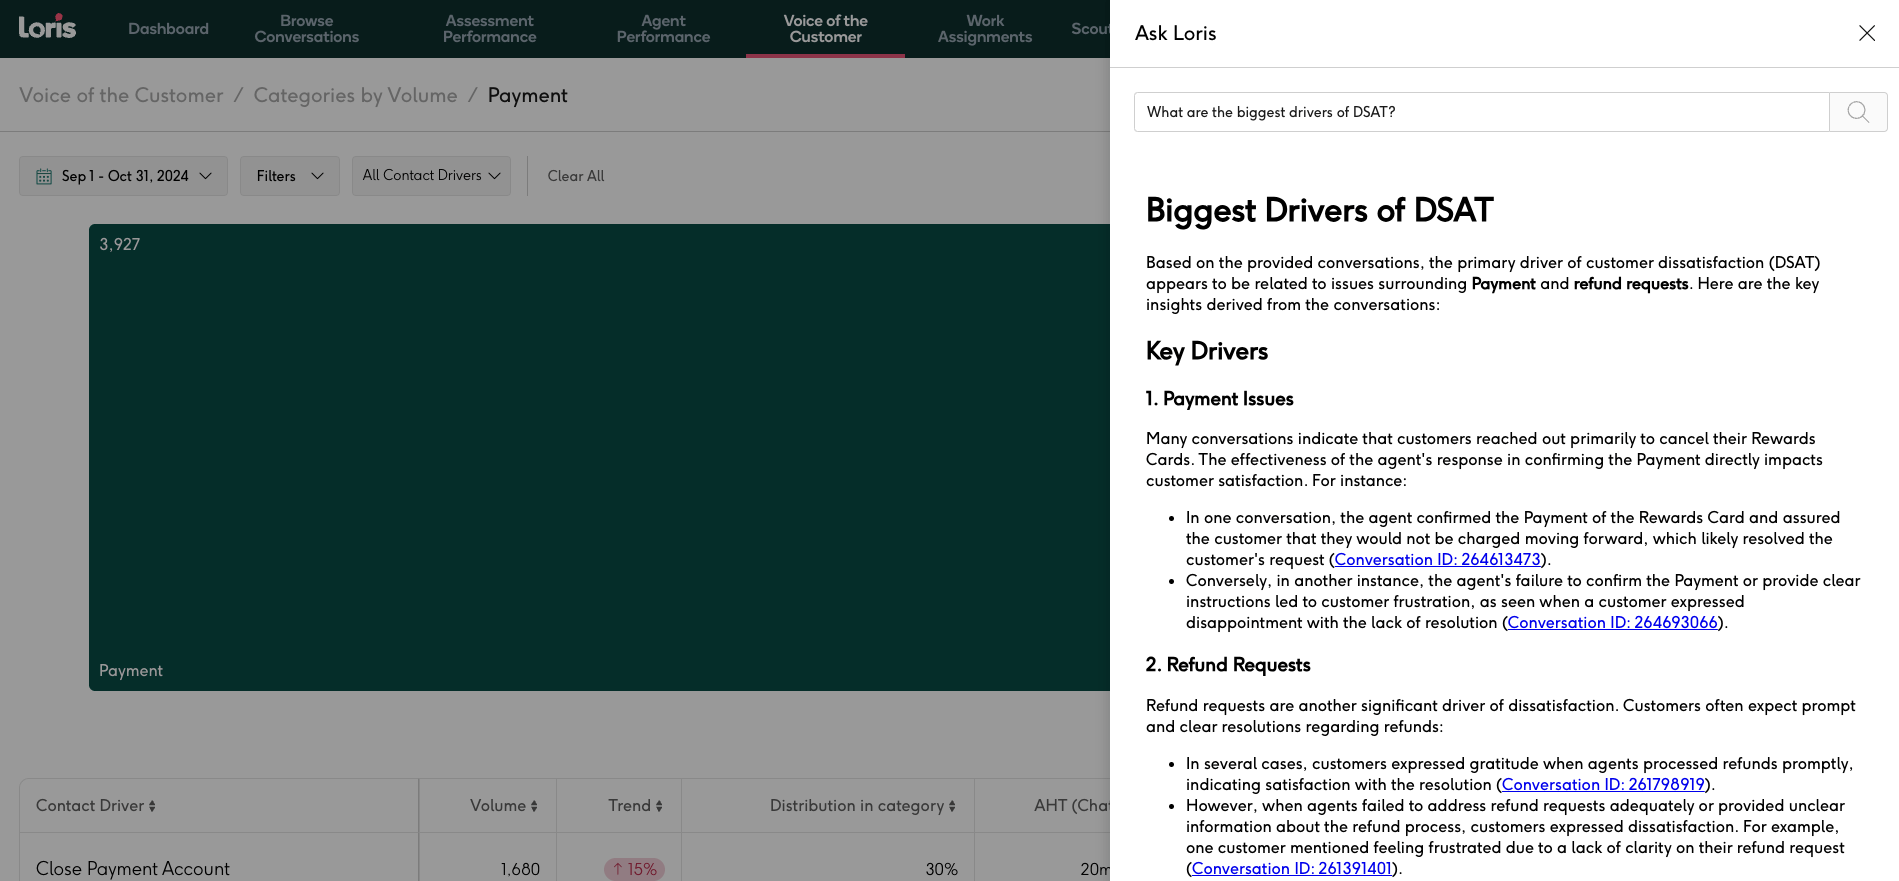This screenshot has height=881, width=1899.
Task: Open Conversation ID: 261798919 link
Action: [x=1602, y=785]
